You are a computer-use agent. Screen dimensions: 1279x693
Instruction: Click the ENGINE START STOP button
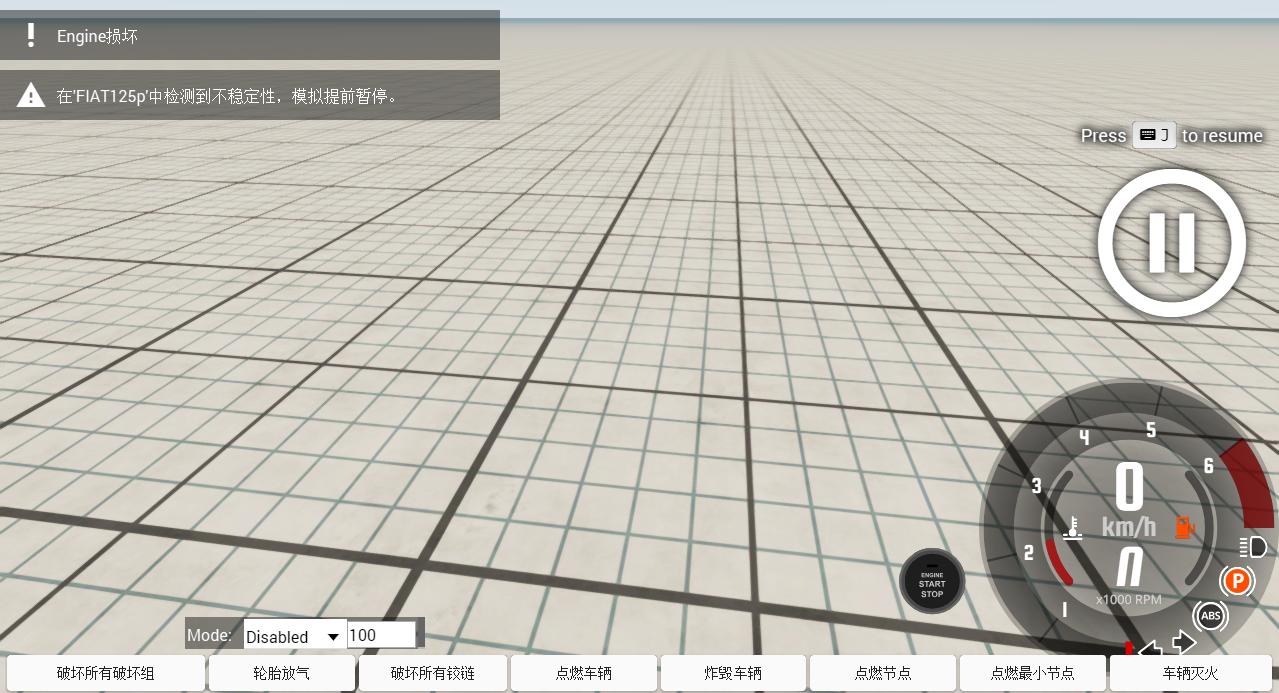click(932, 581)
